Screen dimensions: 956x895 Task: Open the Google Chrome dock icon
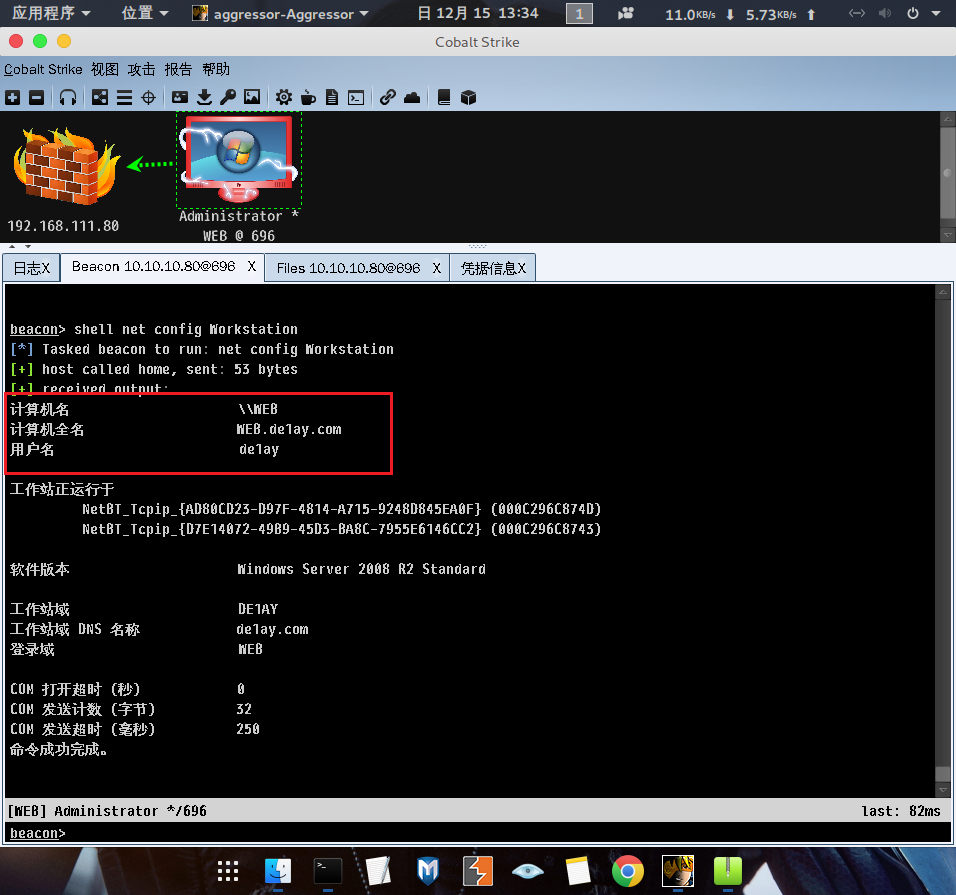point(627,872)
